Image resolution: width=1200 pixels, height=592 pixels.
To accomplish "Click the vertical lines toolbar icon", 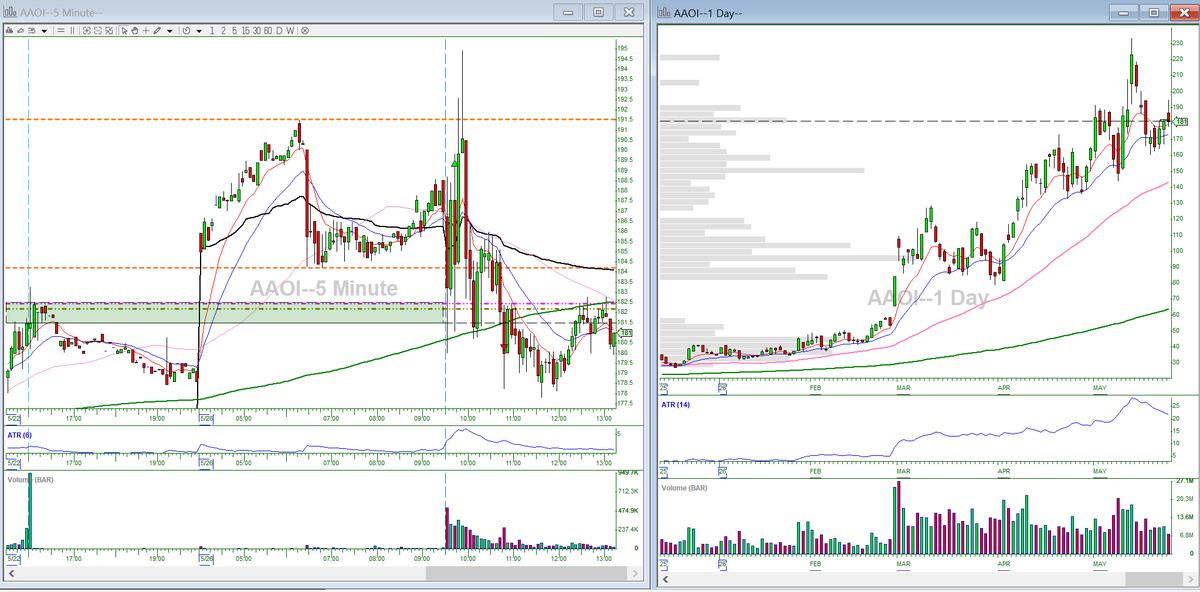I will pos(72,31).
